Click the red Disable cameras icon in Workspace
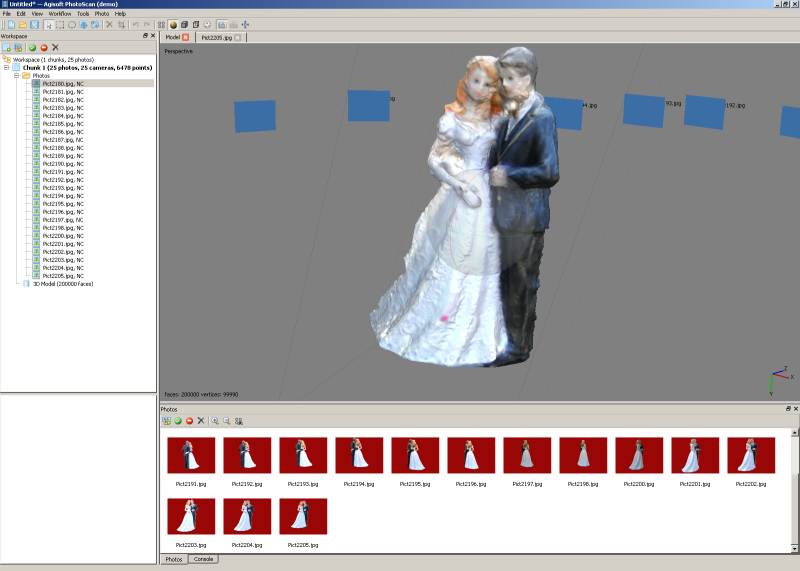Screen dimensions: 800x571 coord(44,47)
